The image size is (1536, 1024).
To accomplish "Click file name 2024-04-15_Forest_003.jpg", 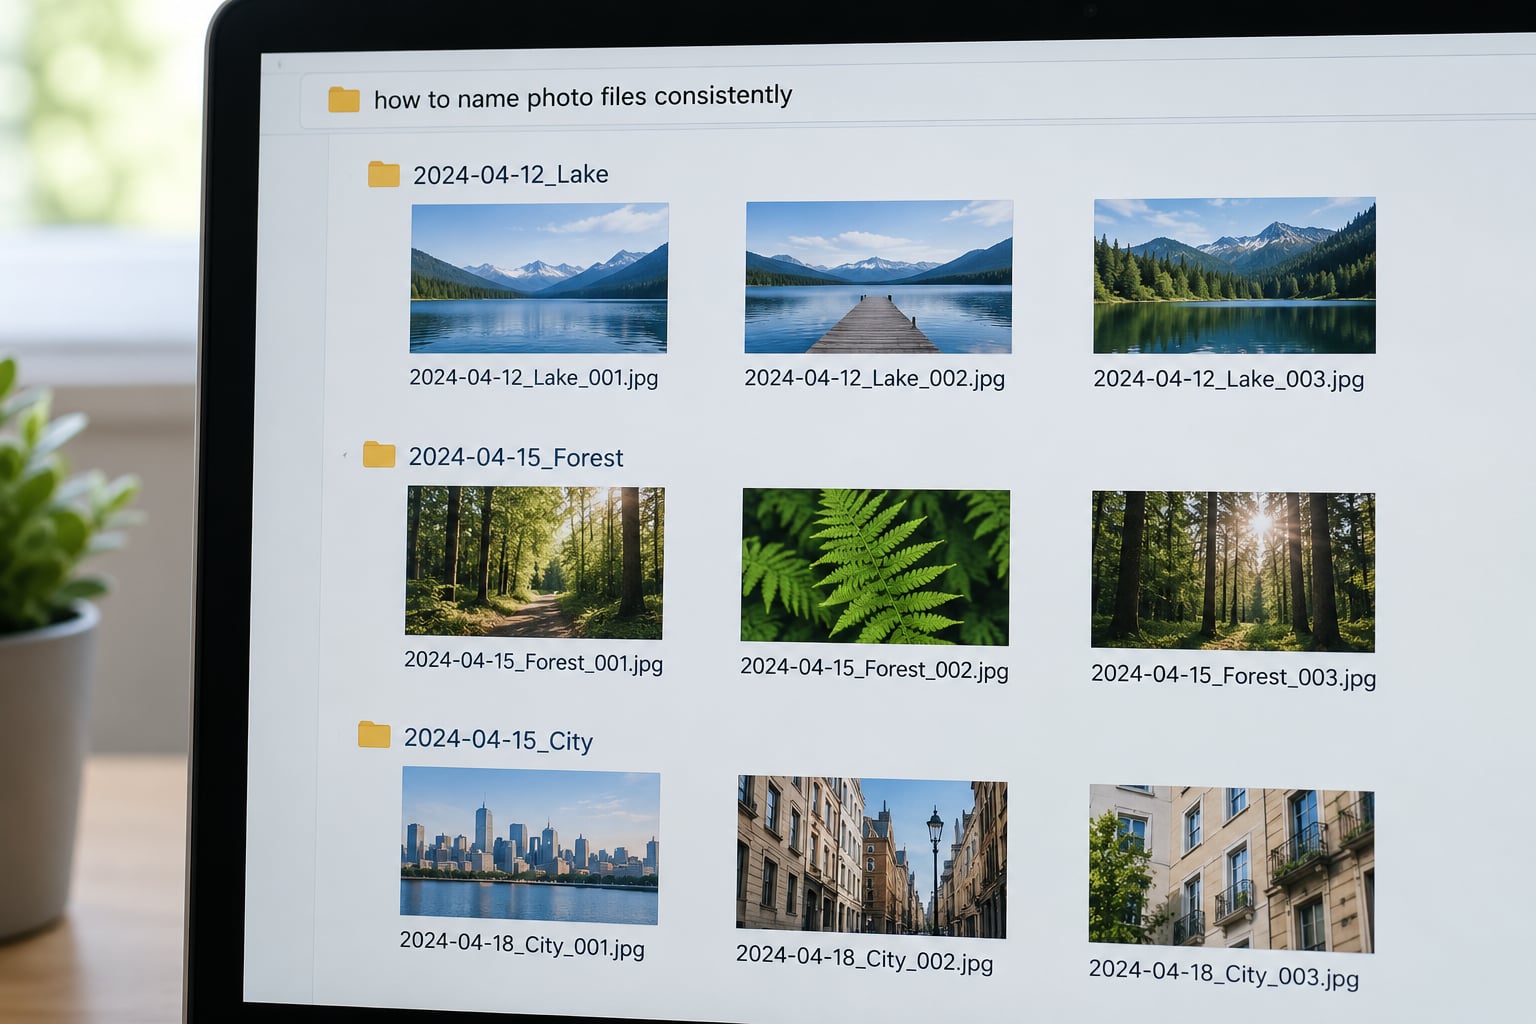I will point(1233,676).
